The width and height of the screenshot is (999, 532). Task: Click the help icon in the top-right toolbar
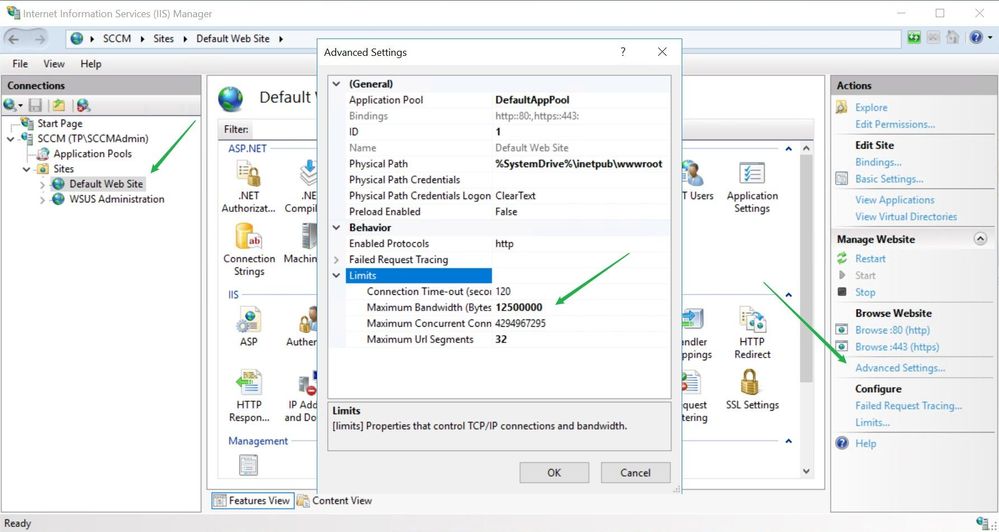(x=976, y=38)
